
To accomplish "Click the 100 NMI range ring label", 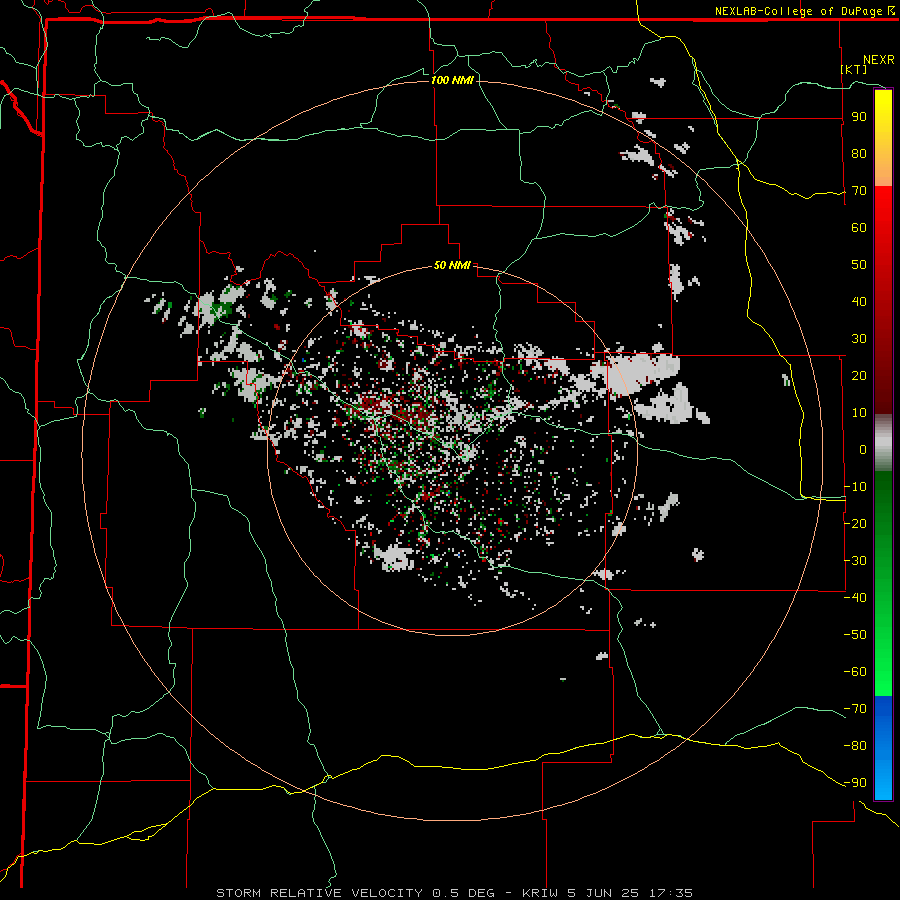I will pyautogui.click(x=452, y=80).
